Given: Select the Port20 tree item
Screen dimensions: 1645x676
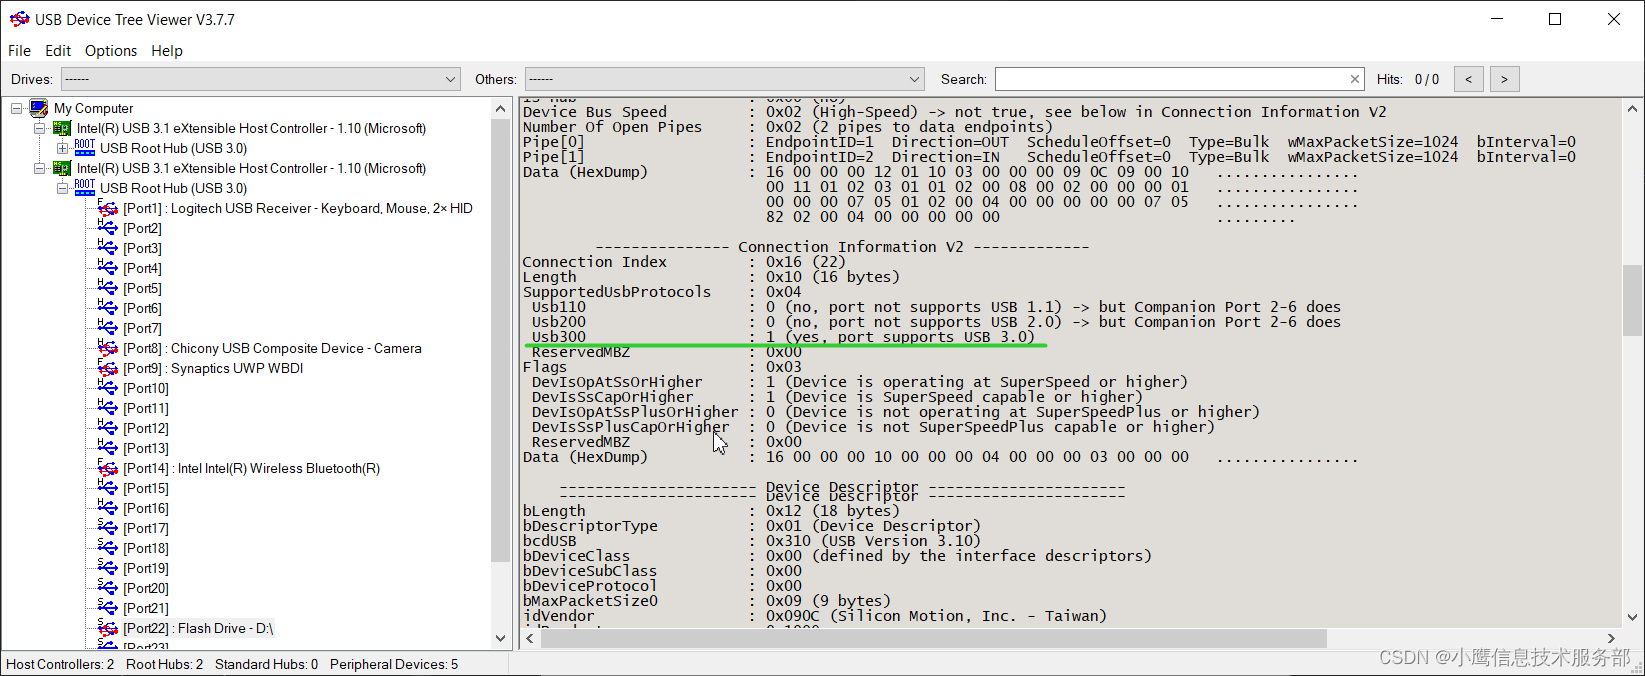Looking at the screenshot, I should click(x=146, y=588).
